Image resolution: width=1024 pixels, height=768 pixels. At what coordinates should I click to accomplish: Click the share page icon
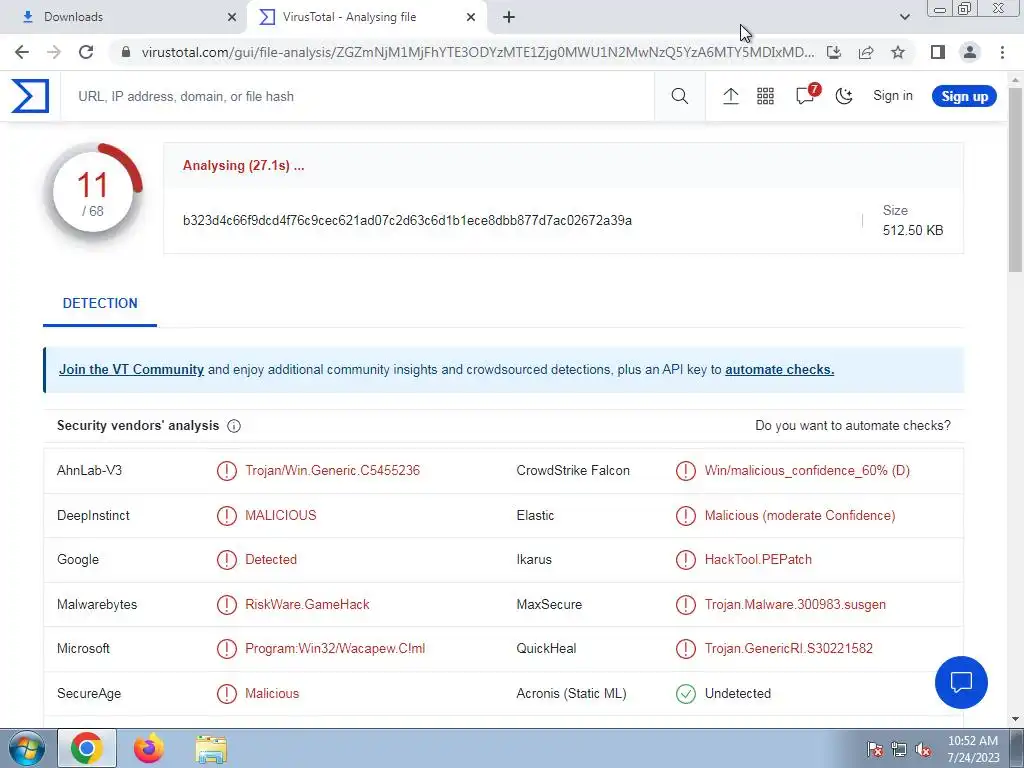[866, 52]
